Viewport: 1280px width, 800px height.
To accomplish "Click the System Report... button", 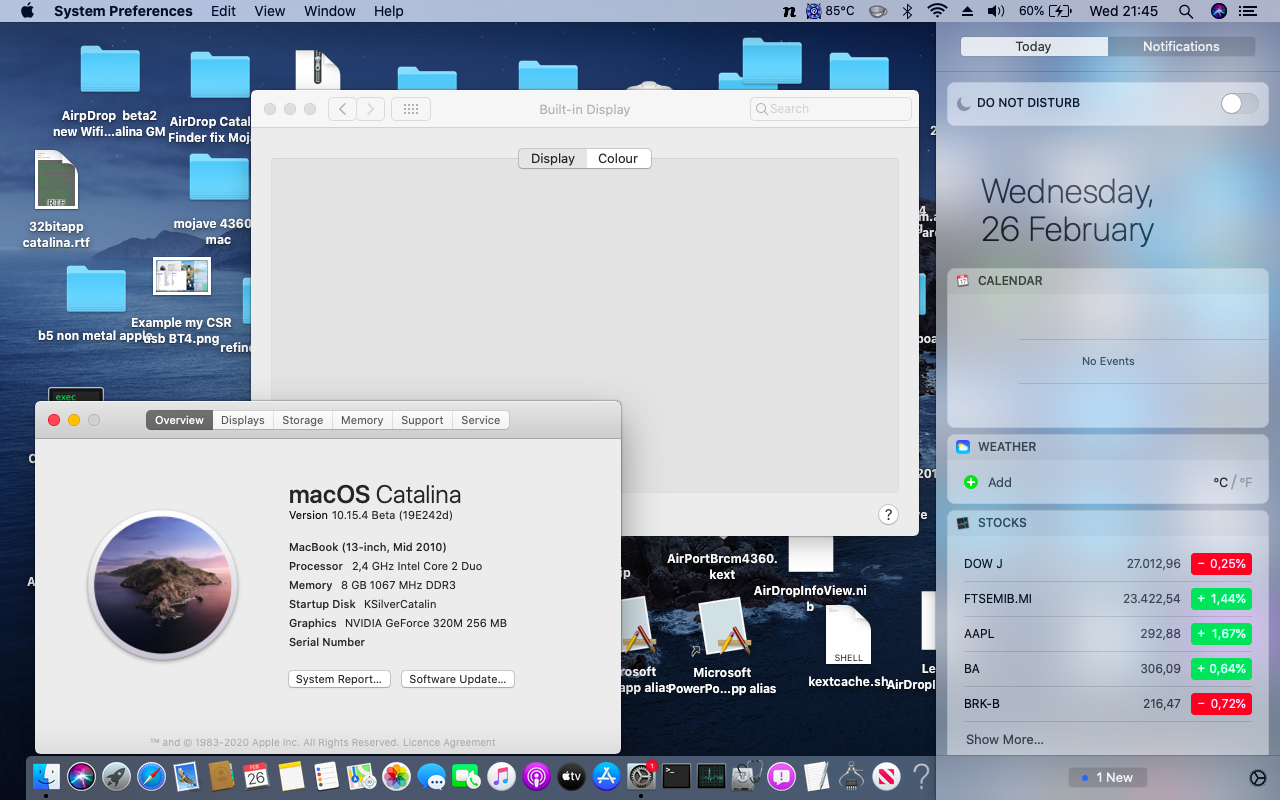I will tap(339, 679).
